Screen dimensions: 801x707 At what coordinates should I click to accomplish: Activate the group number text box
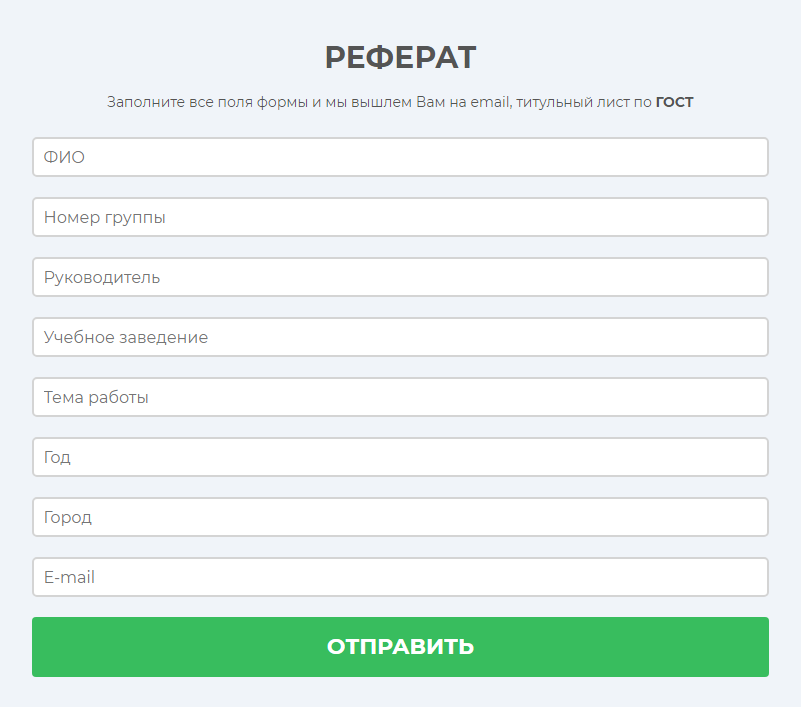[x=400, y=217]
